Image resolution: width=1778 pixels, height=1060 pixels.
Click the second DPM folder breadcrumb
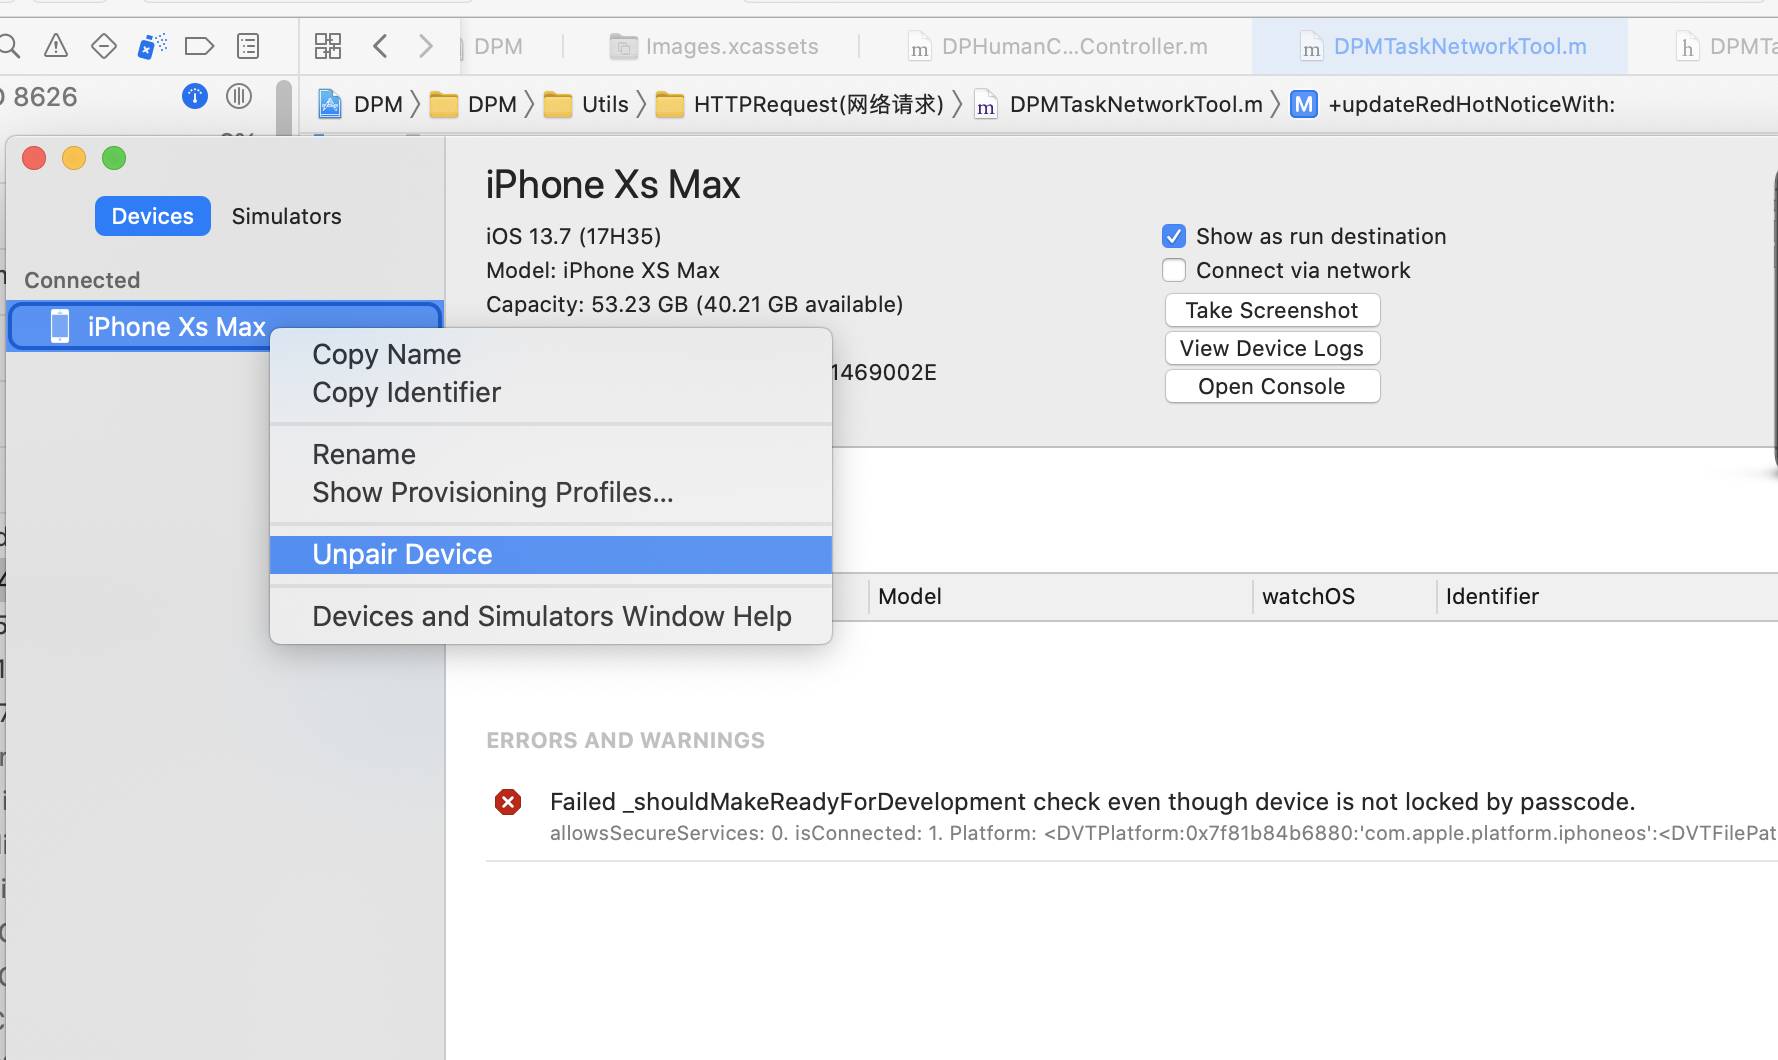[x=473, y=104]
